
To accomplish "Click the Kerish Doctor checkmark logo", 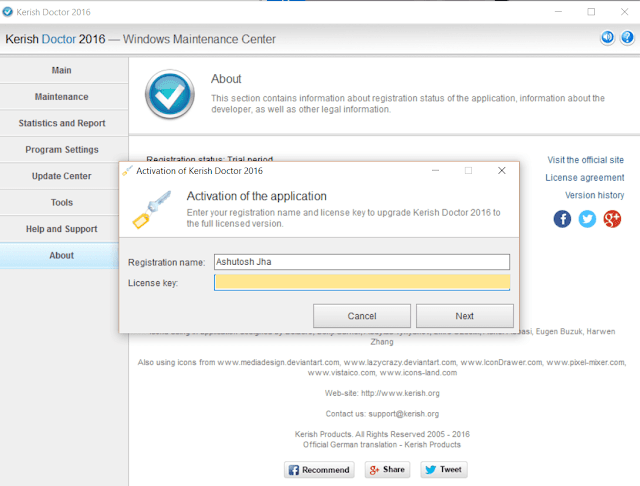I will (x=170, y=94).
